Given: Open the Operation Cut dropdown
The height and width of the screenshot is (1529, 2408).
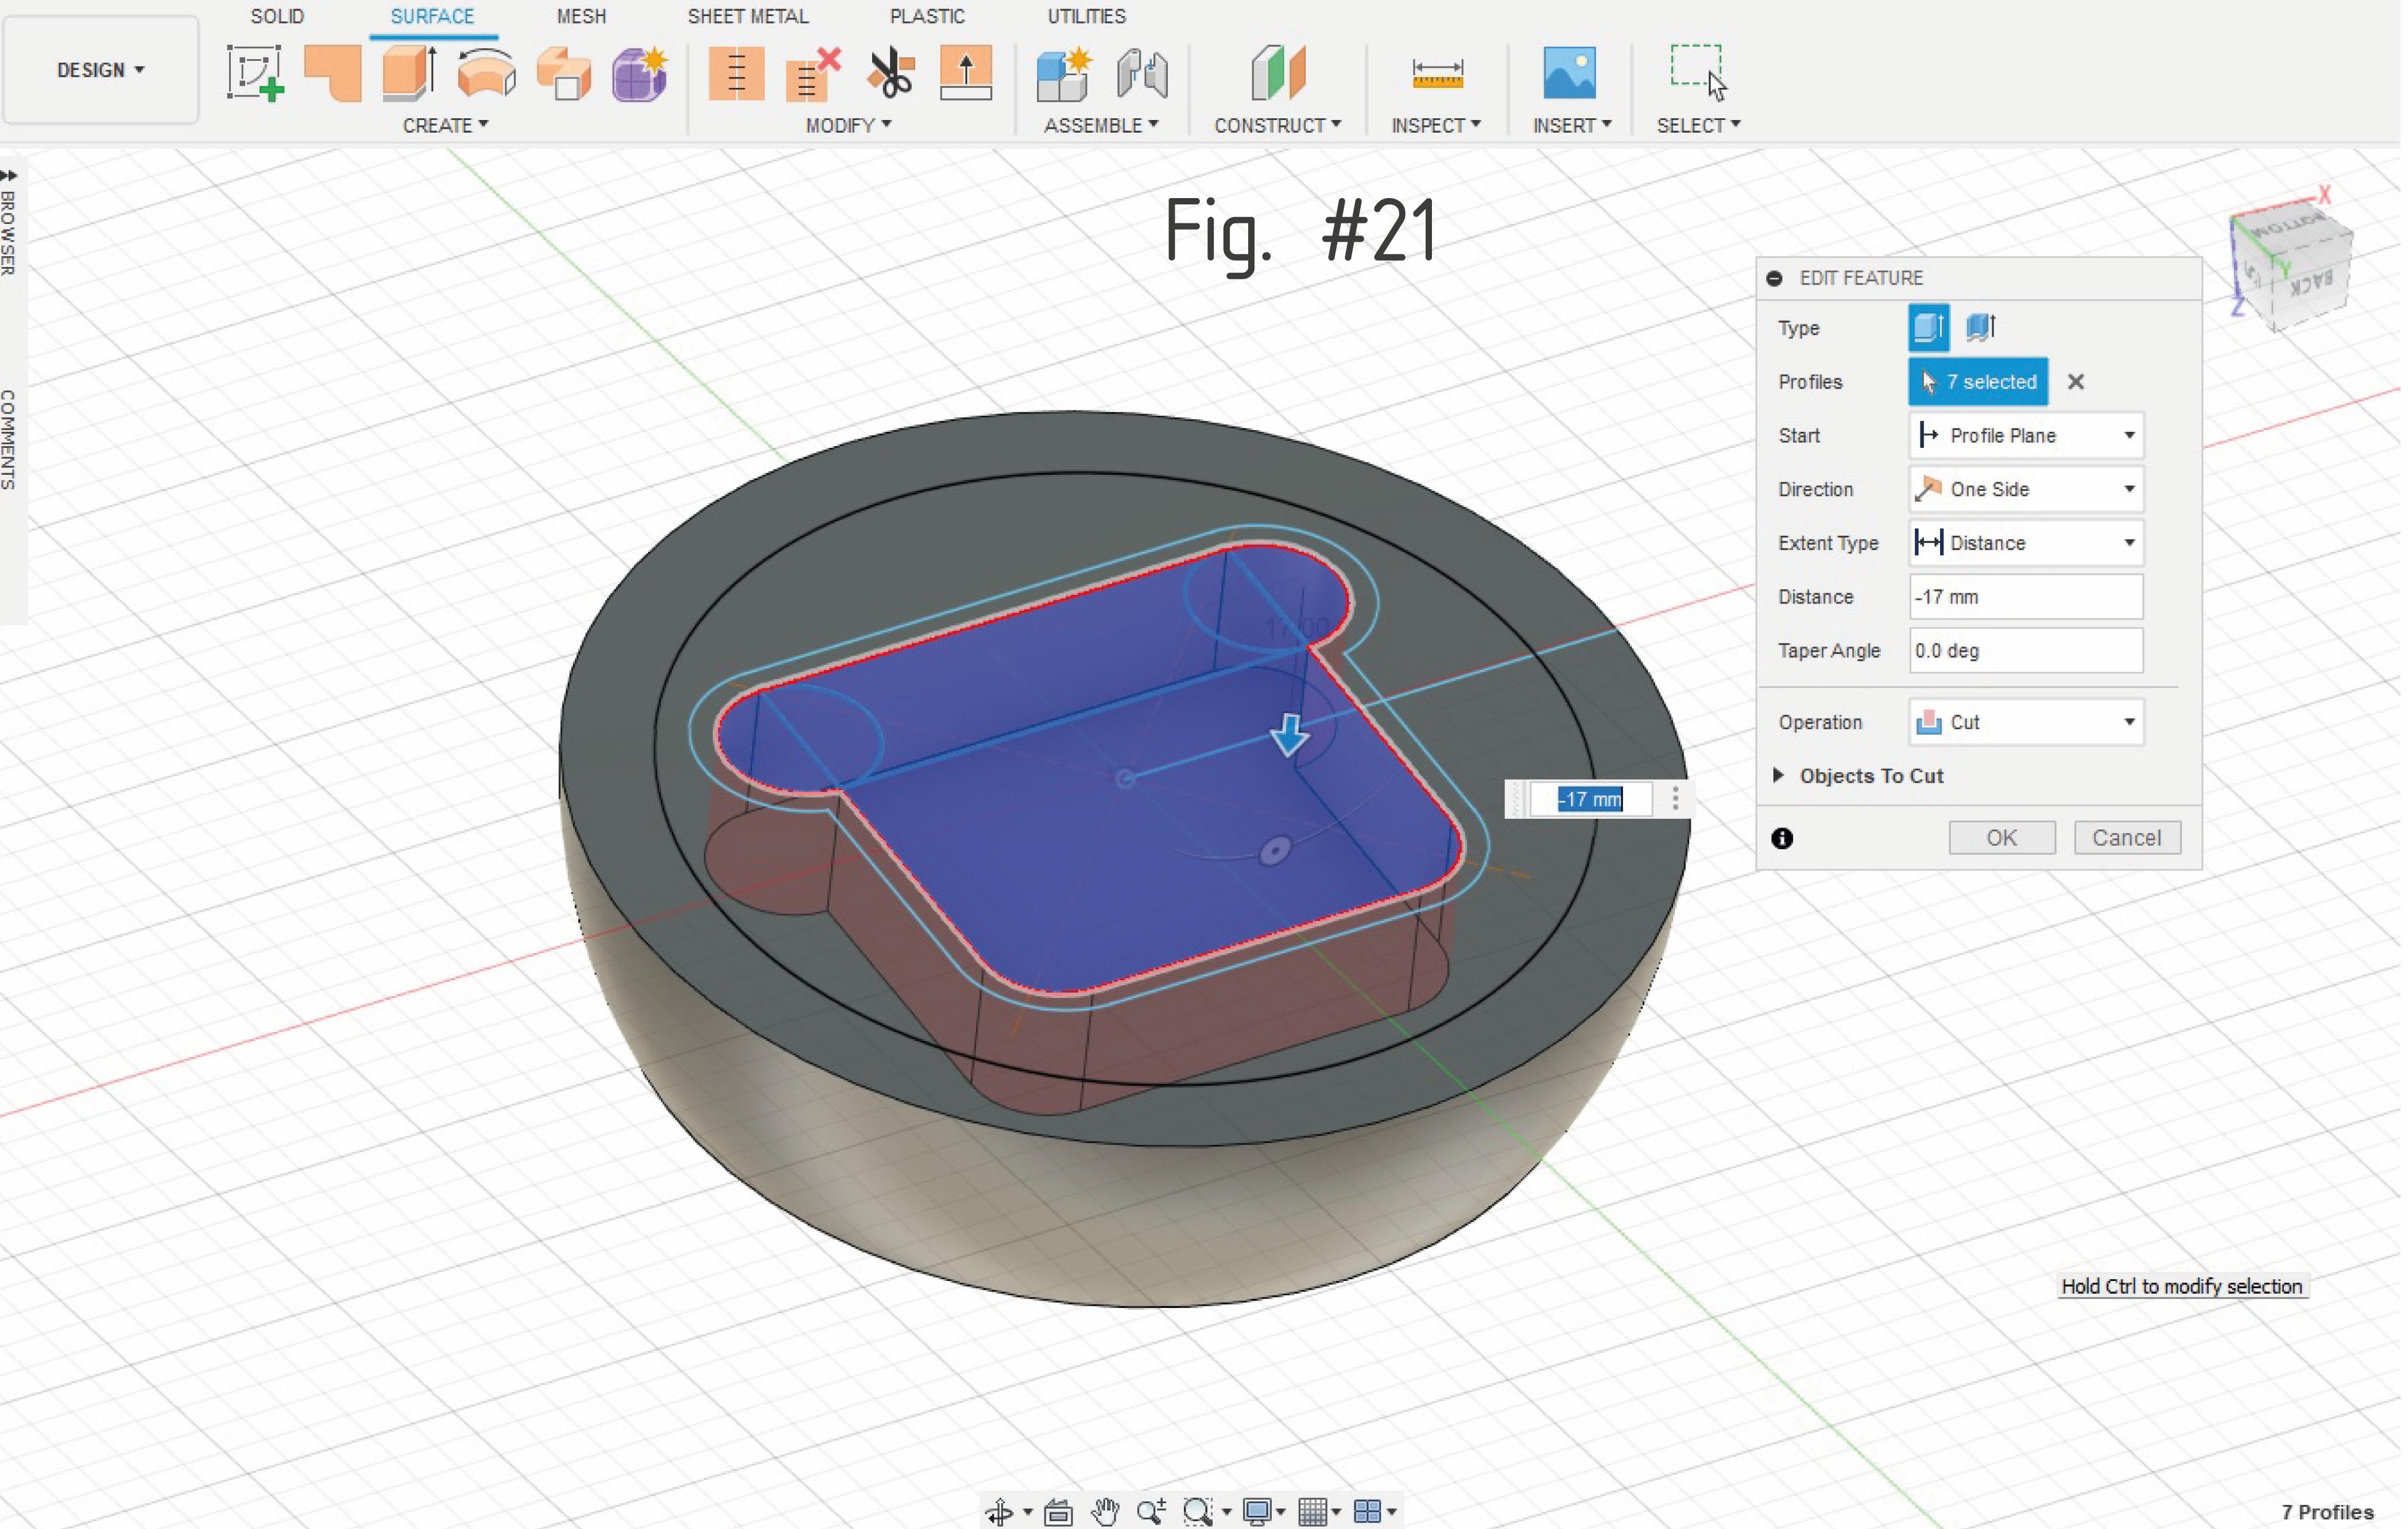Looking at the screenshot, I should pos(2026,722).
